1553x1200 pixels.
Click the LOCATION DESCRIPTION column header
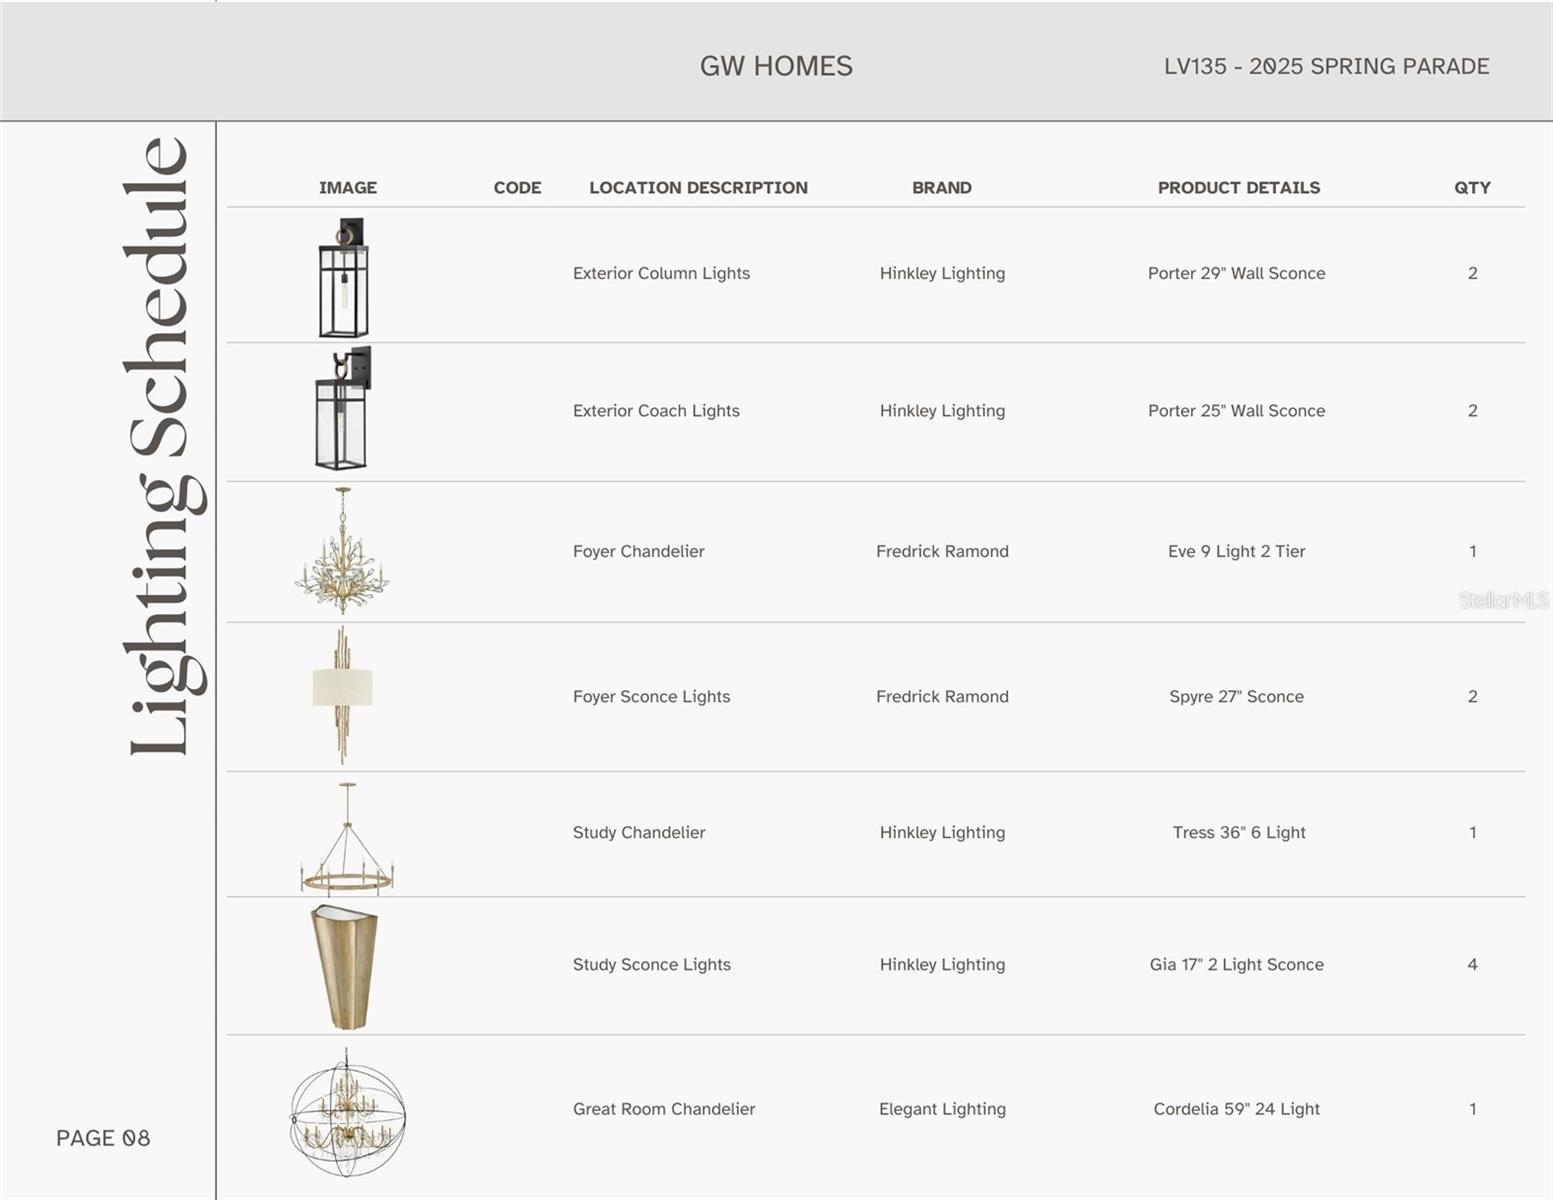tap(698, 187)
